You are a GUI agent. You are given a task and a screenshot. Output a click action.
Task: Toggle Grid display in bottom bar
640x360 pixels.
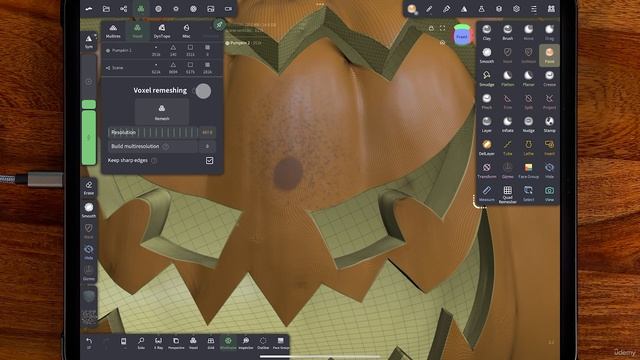[x=211, y=343]
